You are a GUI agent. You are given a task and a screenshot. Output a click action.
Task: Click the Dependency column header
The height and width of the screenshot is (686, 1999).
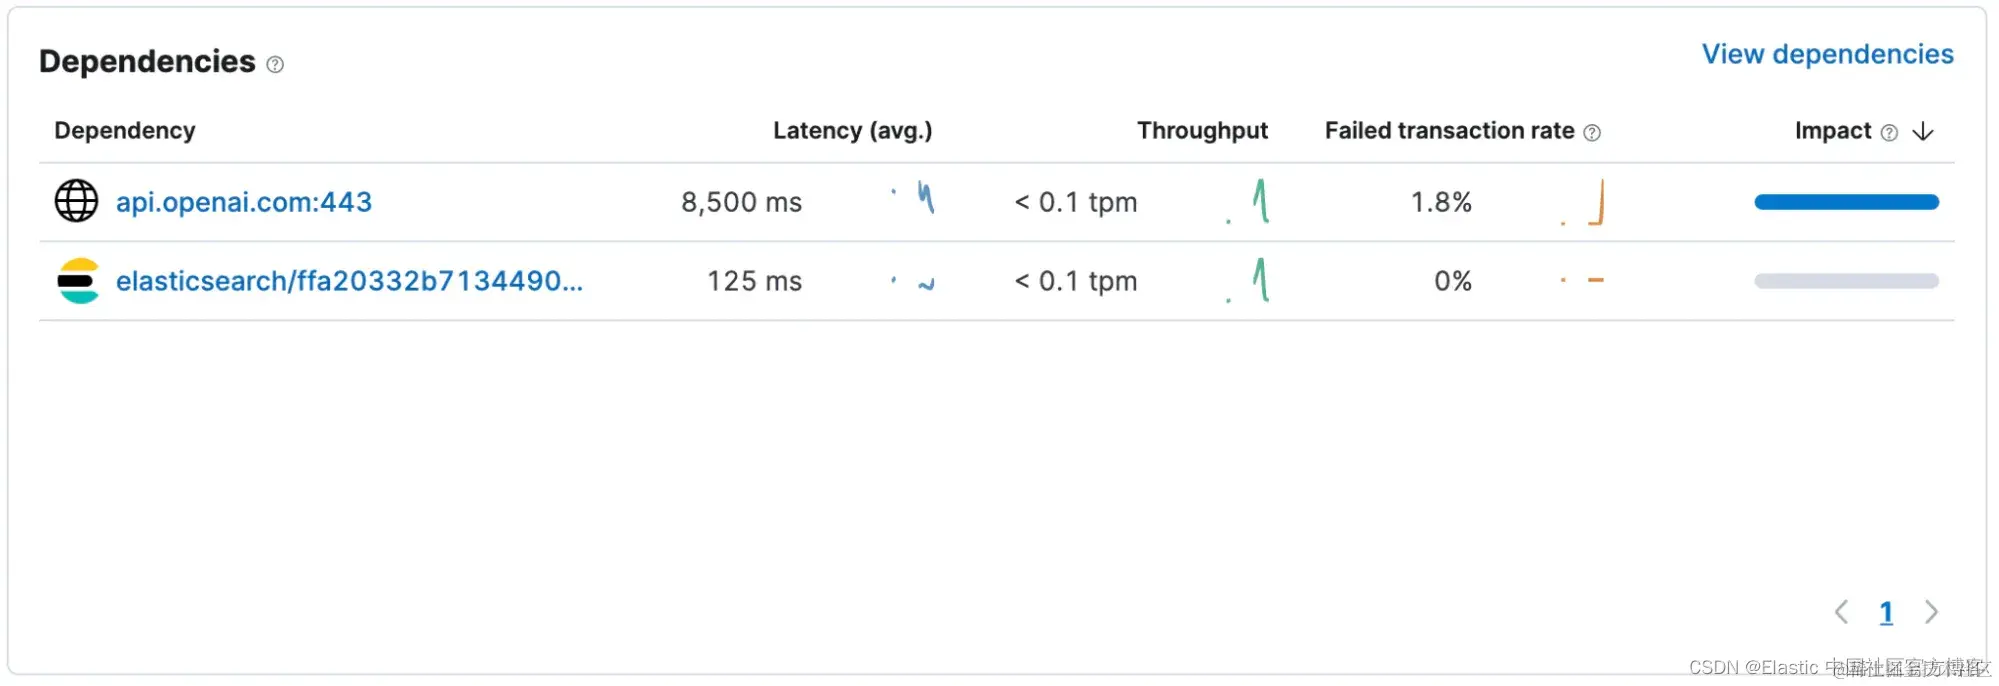point(125,131)
